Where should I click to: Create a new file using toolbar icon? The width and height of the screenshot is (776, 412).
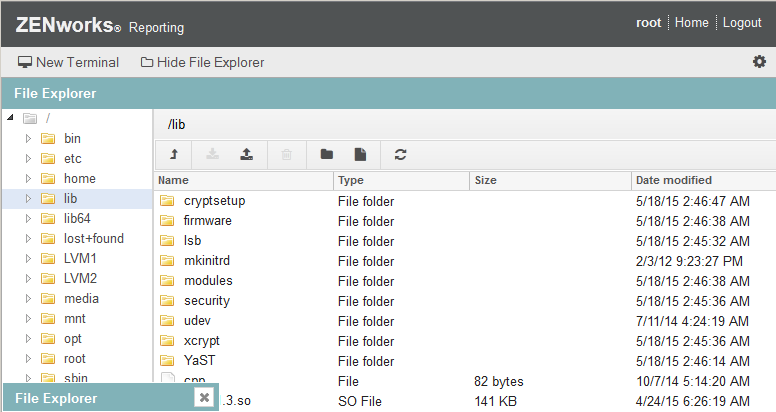pos(361,154)
